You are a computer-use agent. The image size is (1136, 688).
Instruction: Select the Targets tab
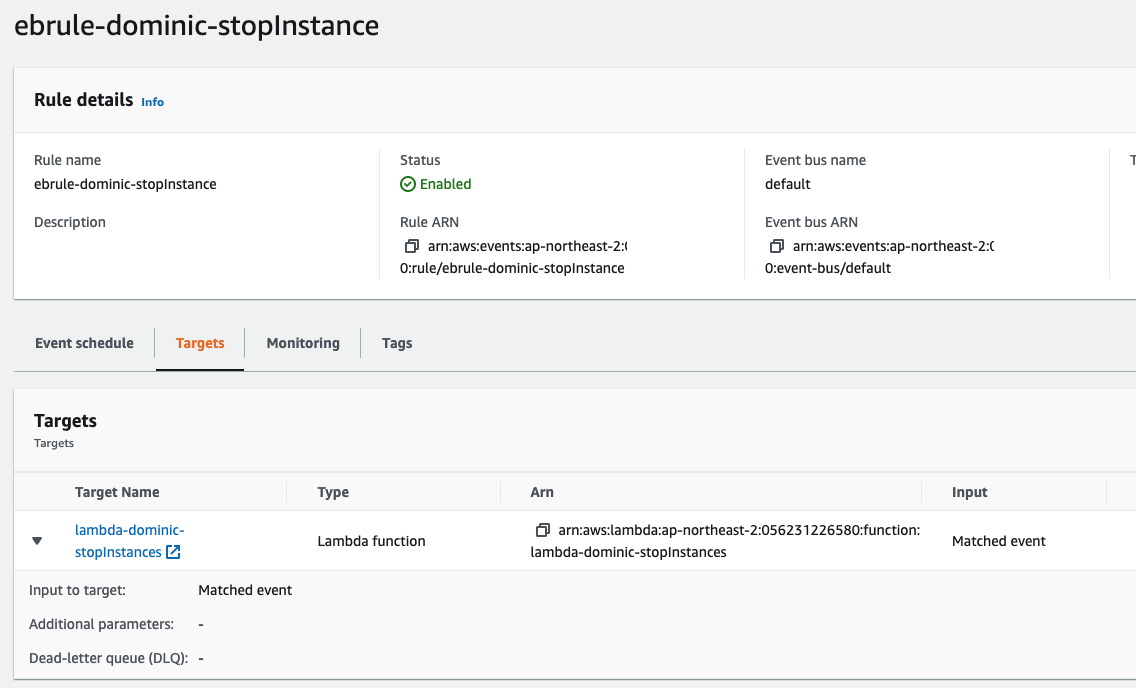(x=200, y=343)
